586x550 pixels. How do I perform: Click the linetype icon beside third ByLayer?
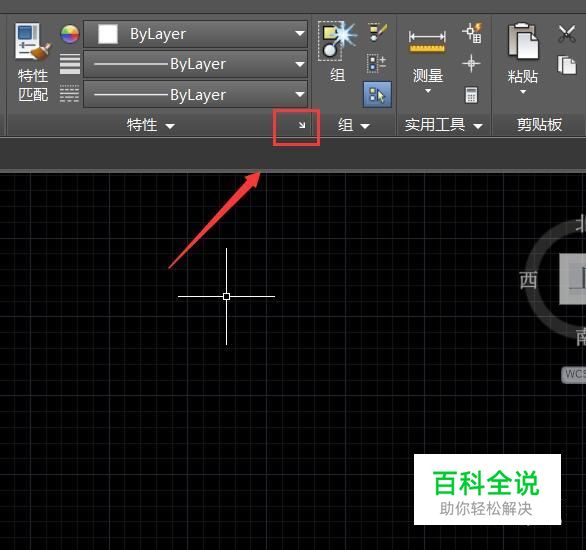click(70, 93)
